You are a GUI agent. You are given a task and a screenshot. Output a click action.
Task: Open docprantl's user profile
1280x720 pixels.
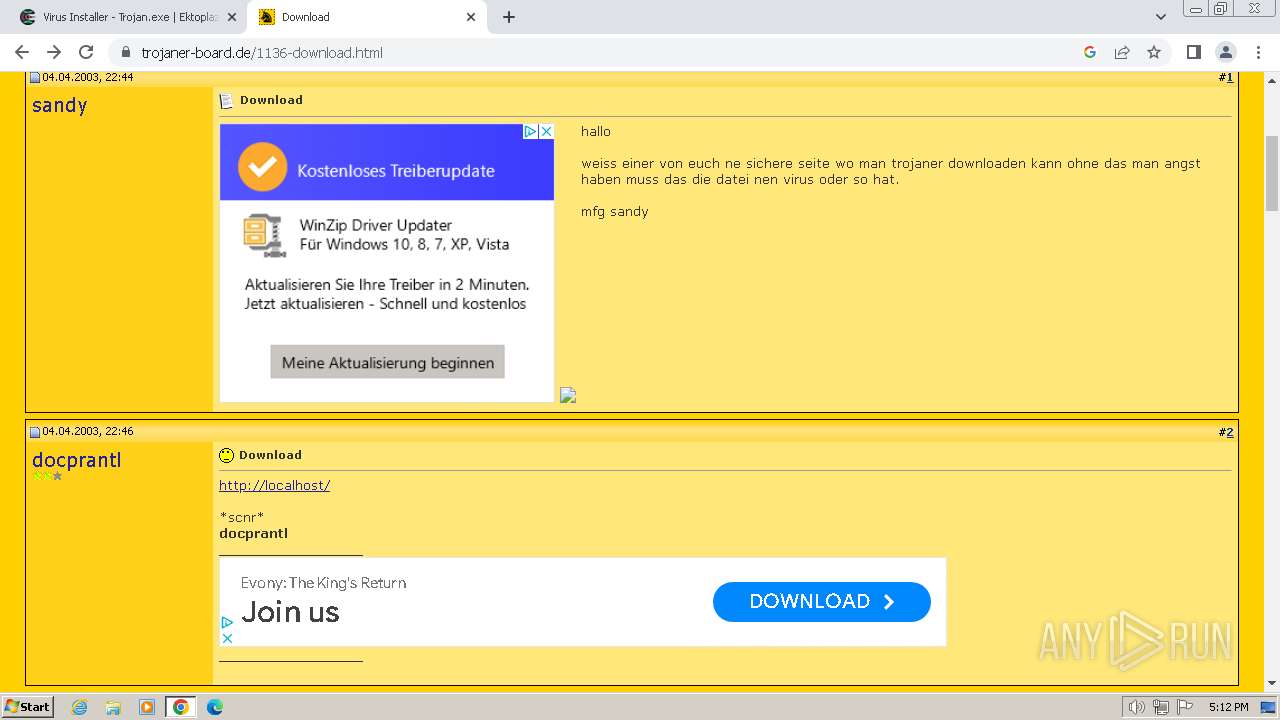click(x=76, y=460)
